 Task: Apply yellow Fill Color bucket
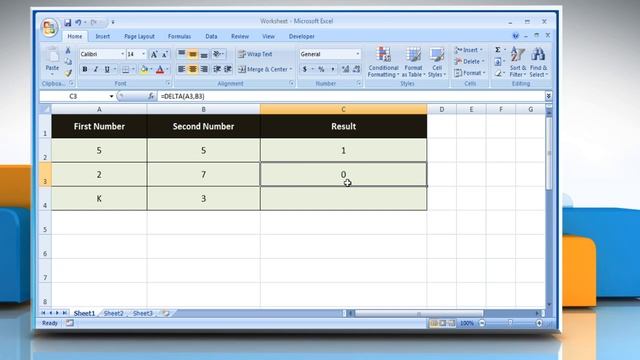[144, 69]
